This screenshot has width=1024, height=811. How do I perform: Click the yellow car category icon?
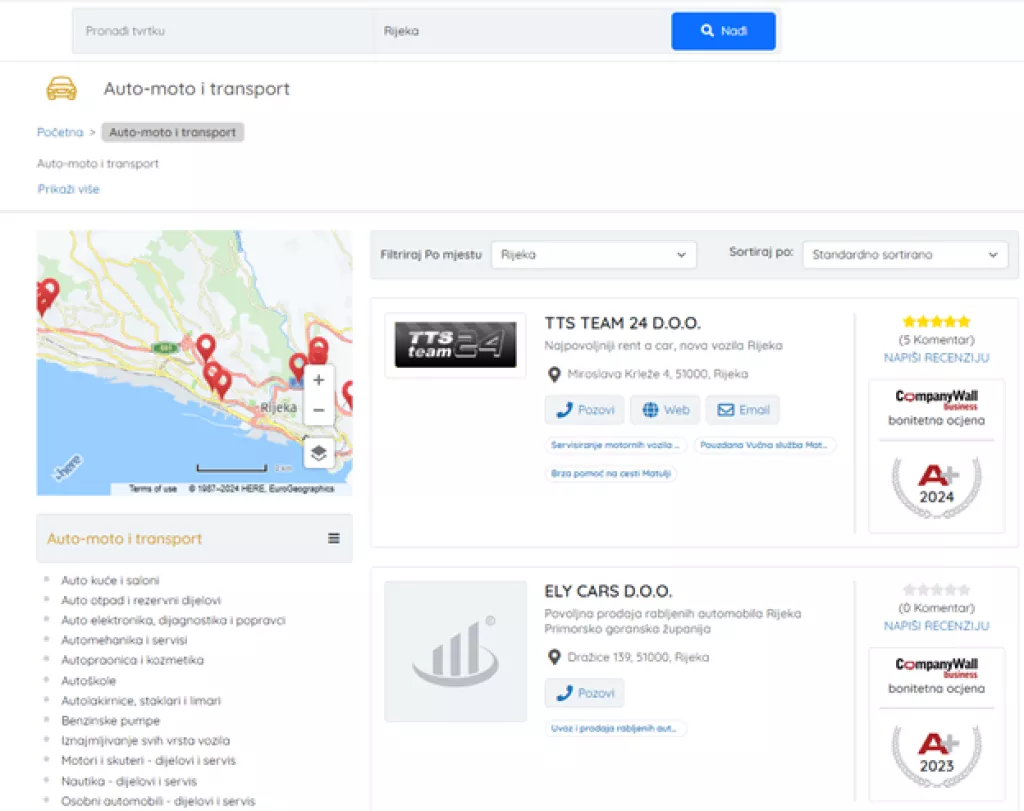pos(61,89)
